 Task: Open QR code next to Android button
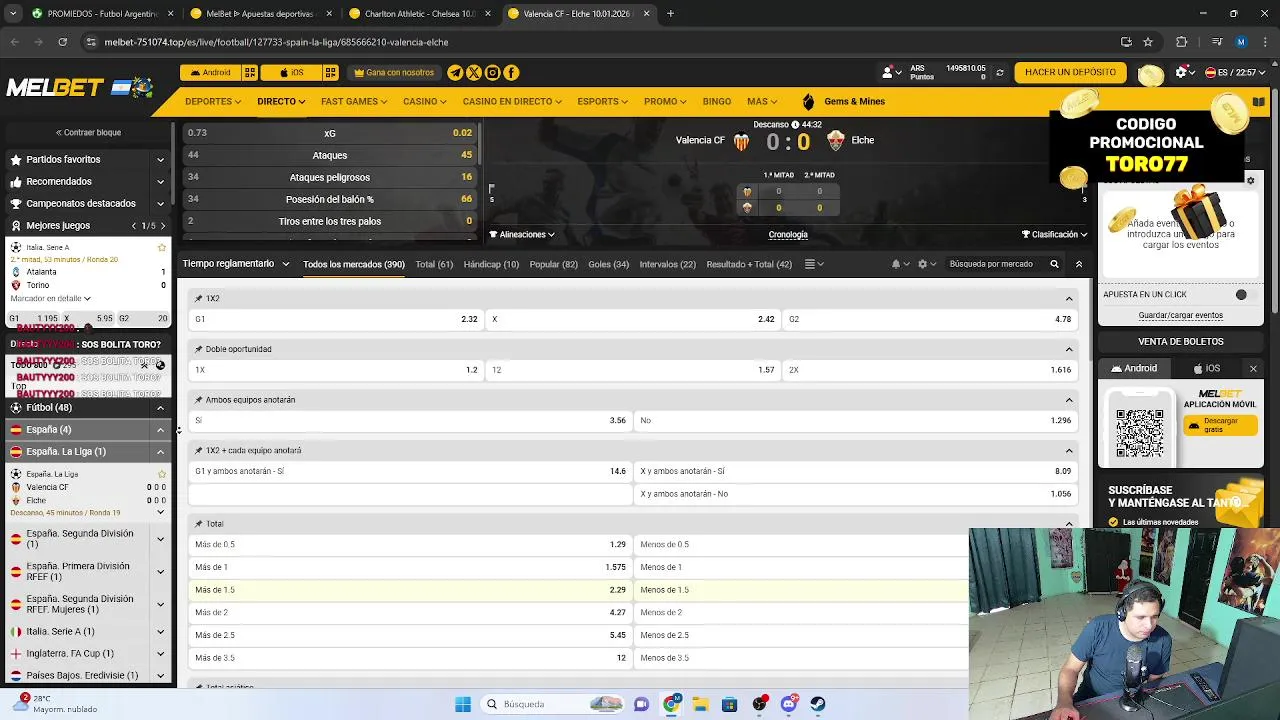250,72
